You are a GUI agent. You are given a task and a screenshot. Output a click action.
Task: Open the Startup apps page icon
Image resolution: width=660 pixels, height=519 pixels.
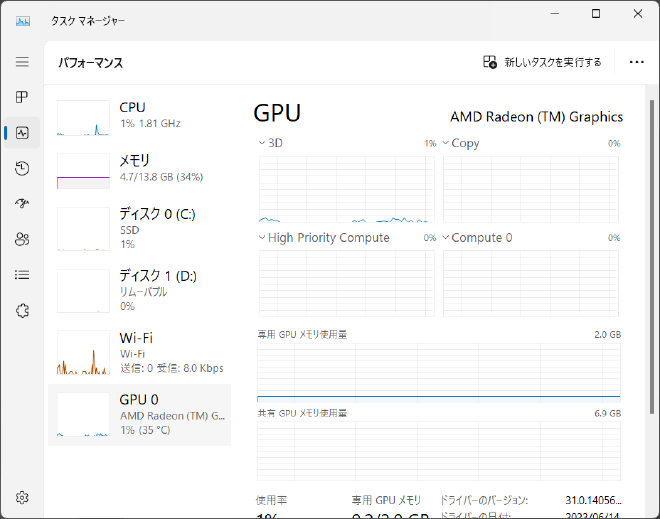[x=22, y=204]
